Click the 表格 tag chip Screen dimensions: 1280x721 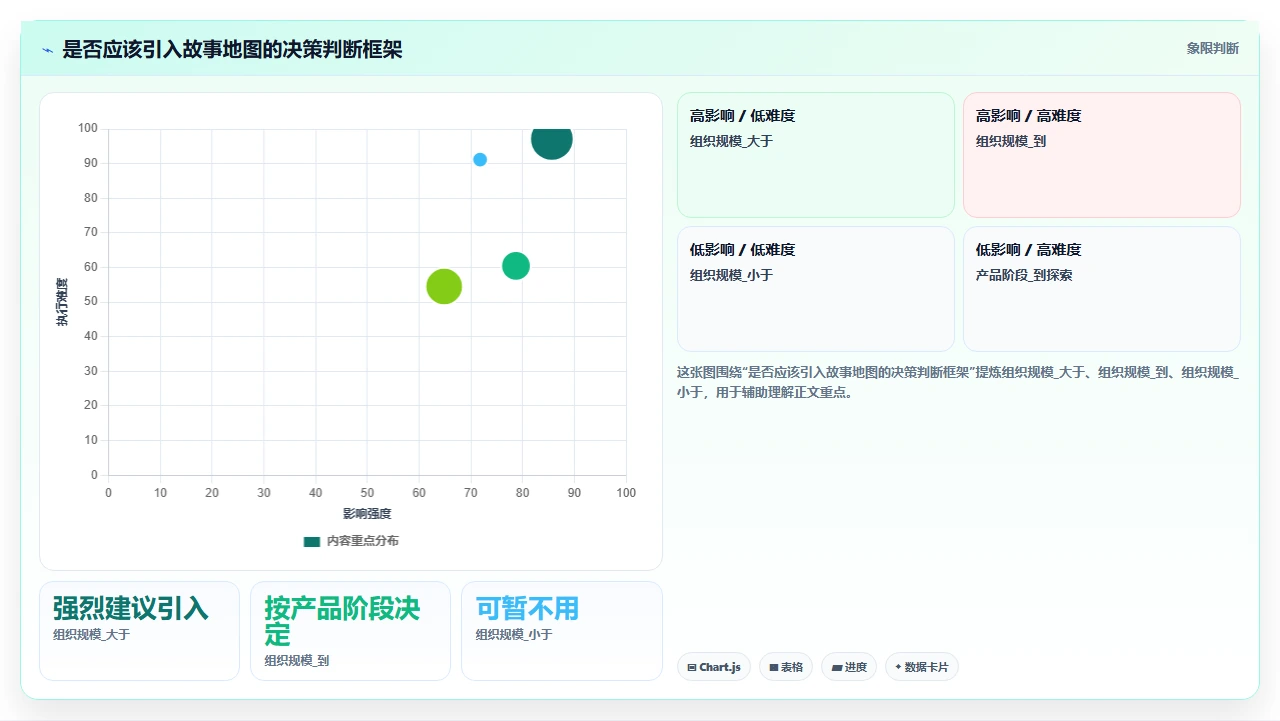786,667
